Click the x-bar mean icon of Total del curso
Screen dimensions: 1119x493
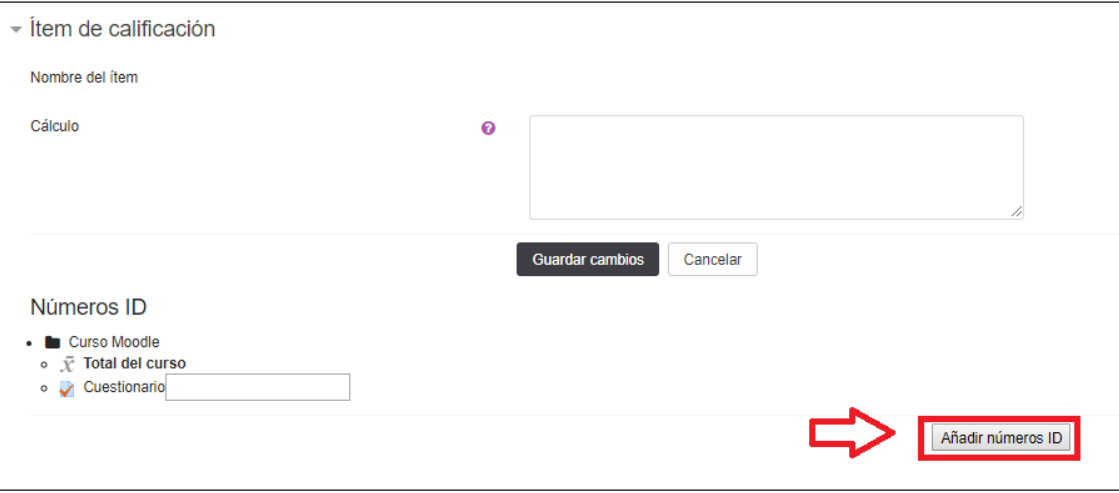click(67, 364)
